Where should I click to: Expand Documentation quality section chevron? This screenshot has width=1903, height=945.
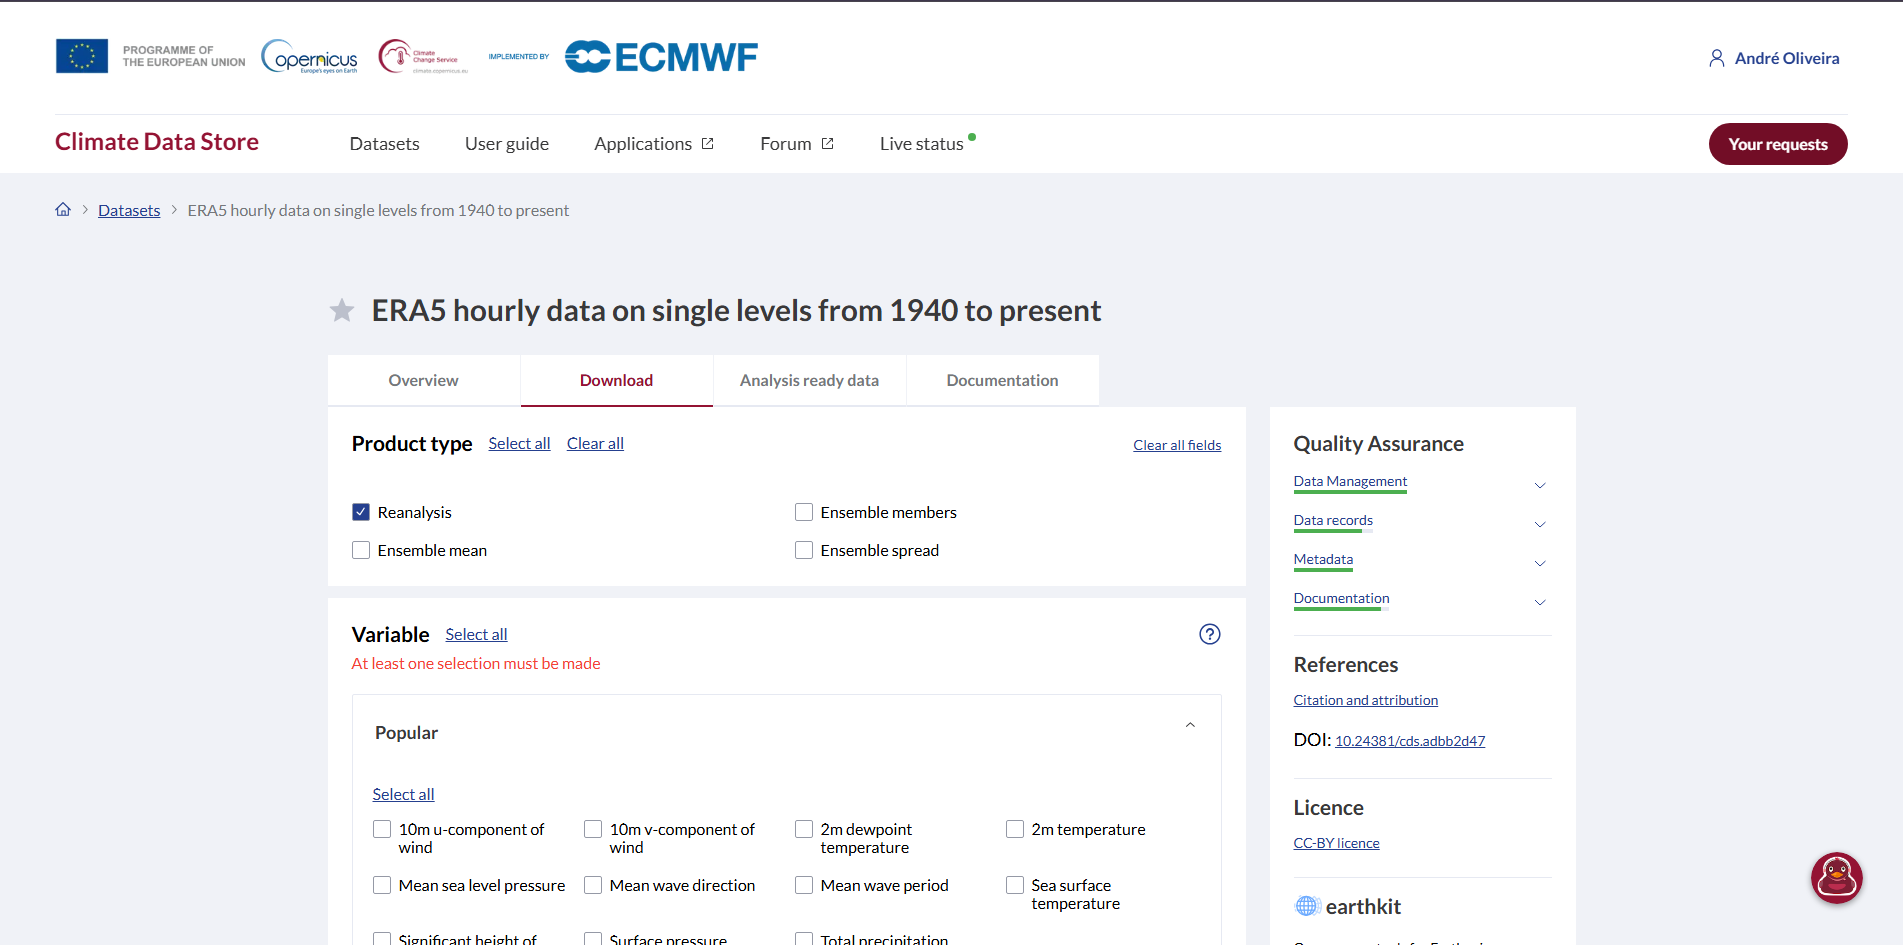(x=1540, y=602)
